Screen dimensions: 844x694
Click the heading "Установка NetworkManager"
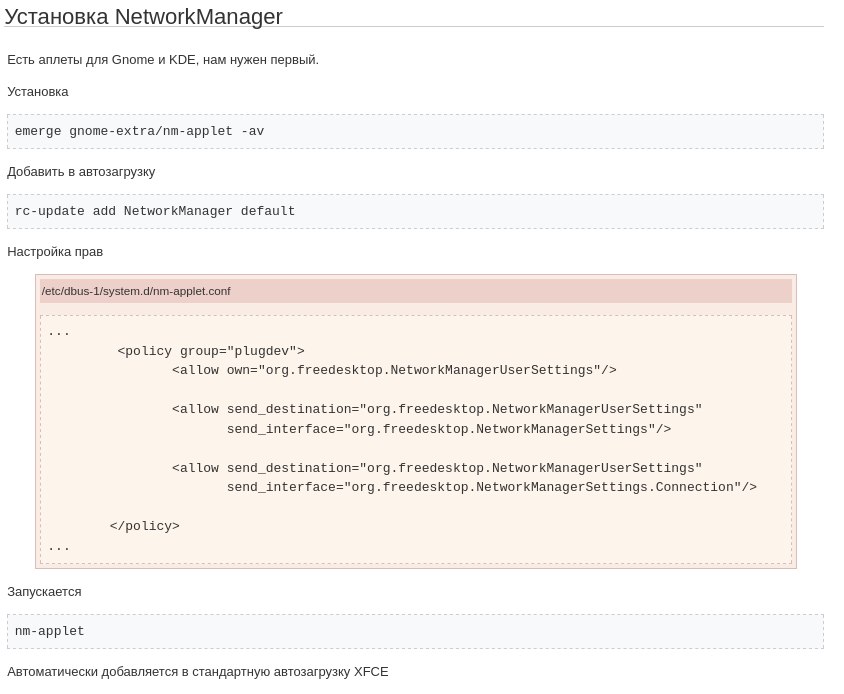[143, 17]
